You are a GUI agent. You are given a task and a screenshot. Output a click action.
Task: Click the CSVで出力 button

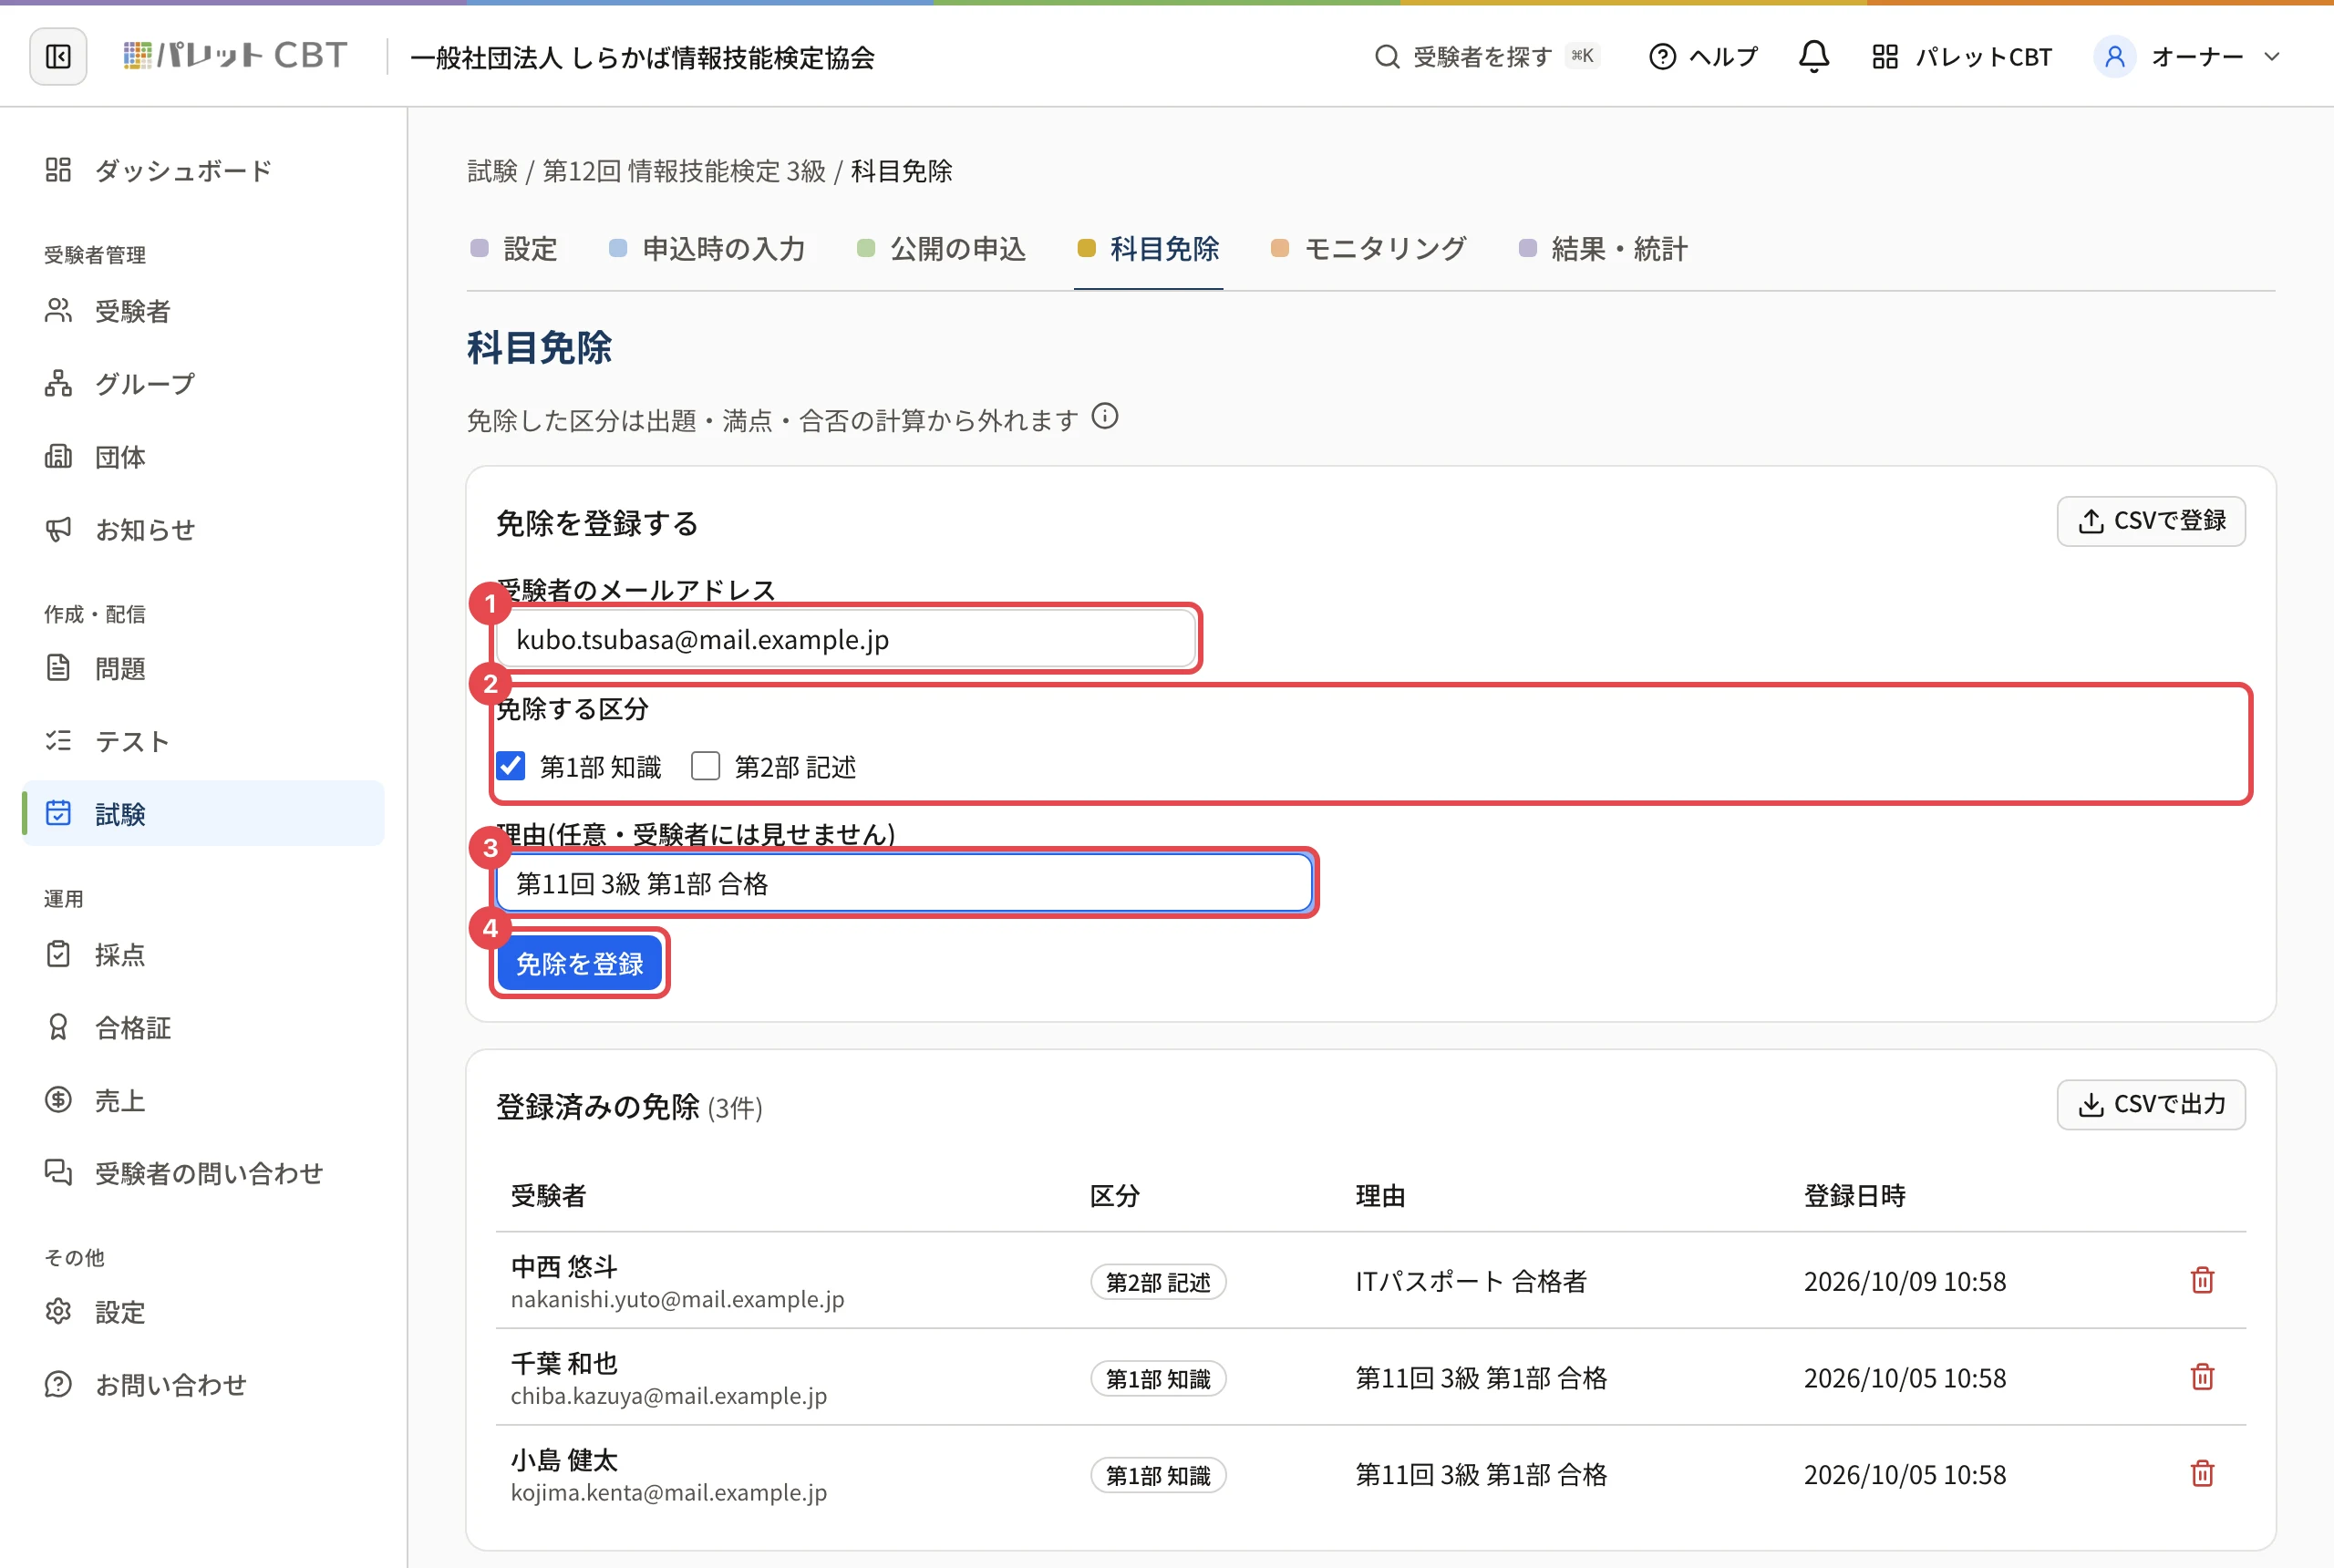click(2151, 1105)
